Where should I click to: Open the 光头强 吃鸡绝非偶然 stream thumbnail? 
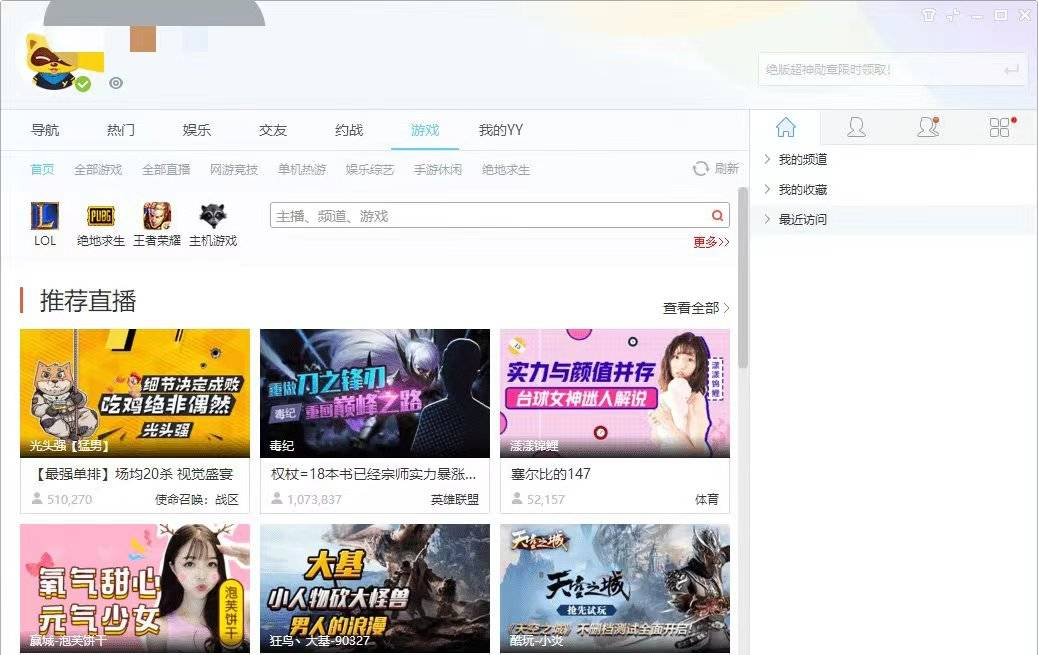135,393
